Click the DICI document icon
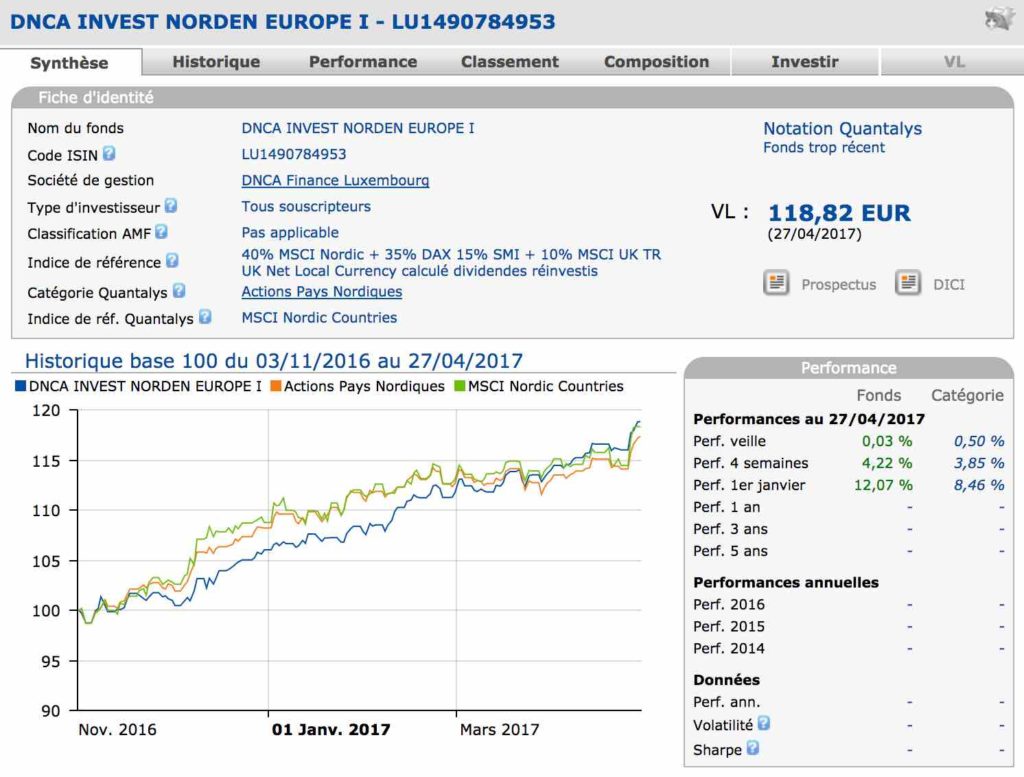Image resolution: width=1024 pixels, height=777 pixels. pyautogui.click(x=908, y=283)
